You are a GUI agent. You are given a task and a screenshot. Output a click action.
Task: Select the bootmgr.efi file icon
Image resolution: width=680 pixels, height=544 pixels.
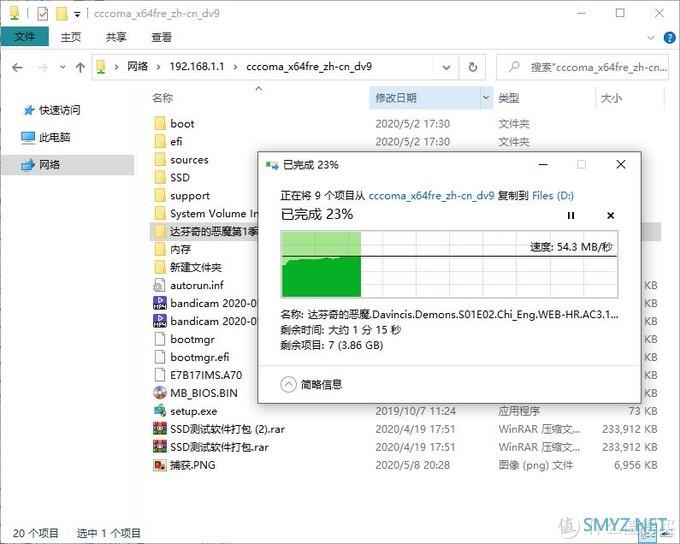pos(160,357)
